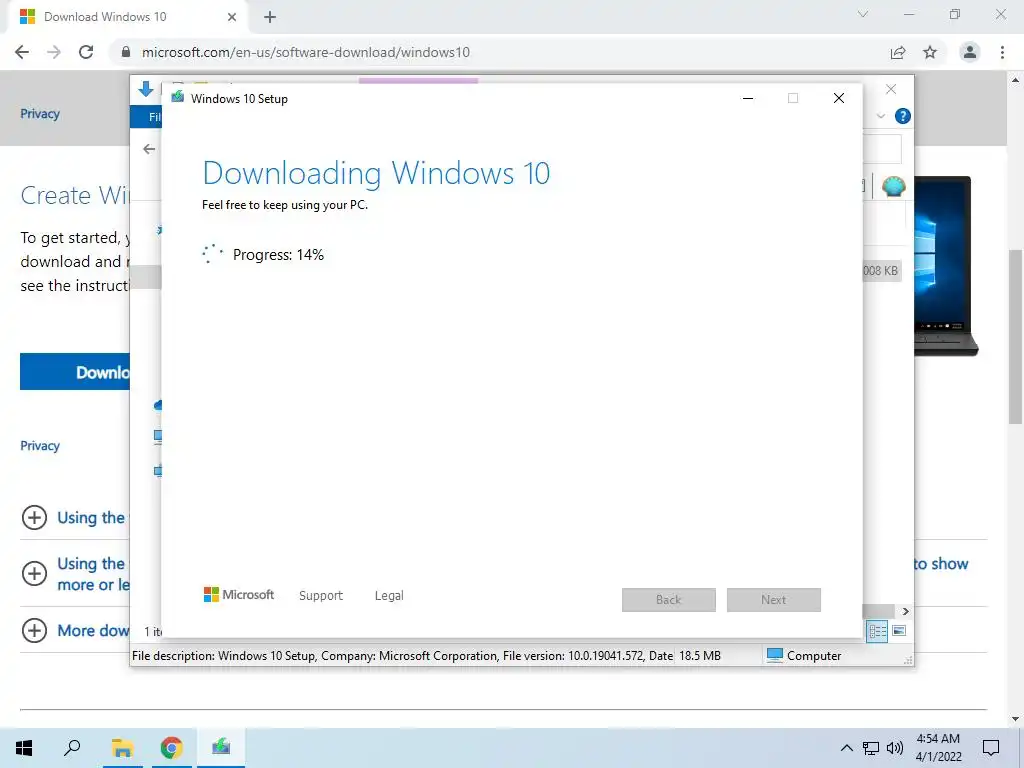
Task: Click the browser back arrow
Action: pyautogui.click(x=22, y=52)
